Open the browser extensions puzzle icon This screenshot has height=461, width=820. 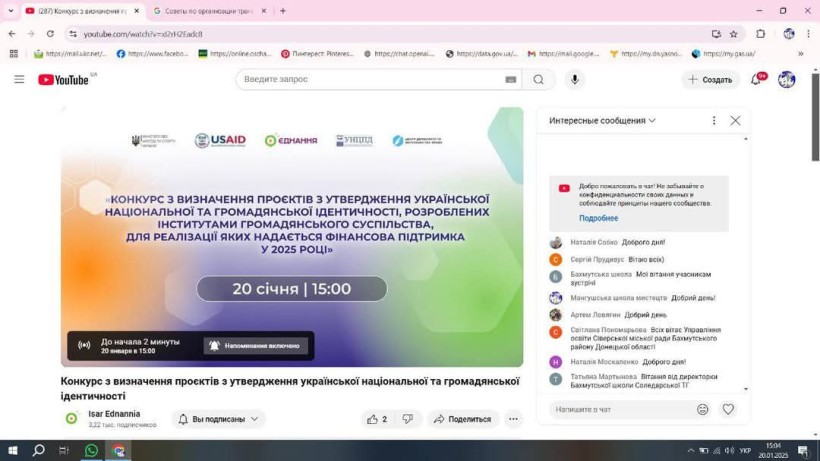point(760,34)
